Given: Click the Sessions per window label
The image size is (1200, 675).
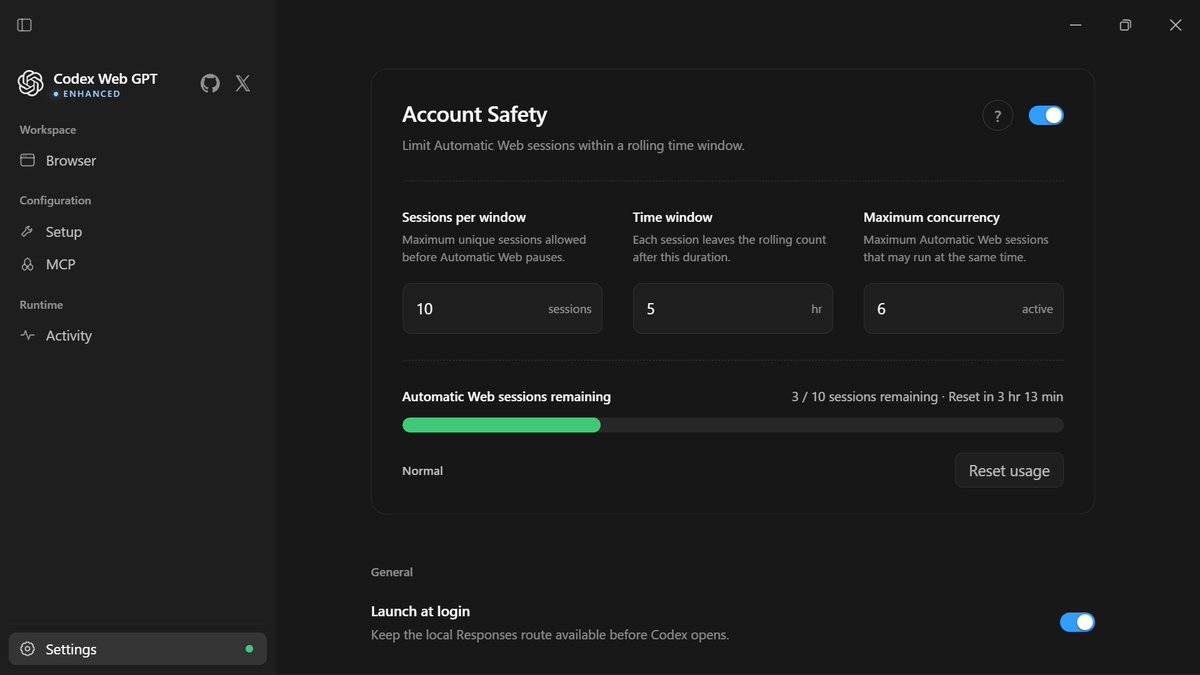Looking at the screenshot, I should (x=464, y=217).
